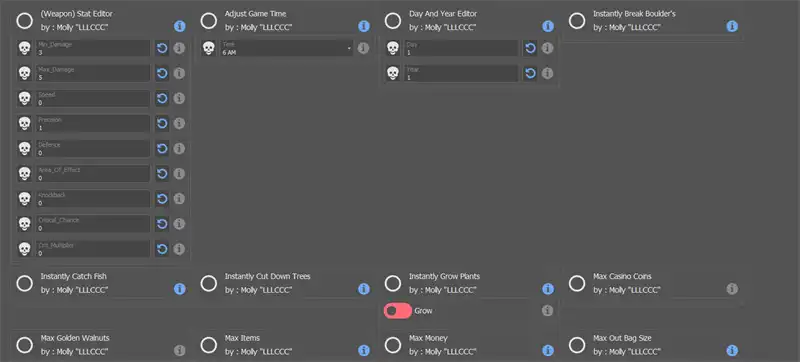Image resolution: width=800 pixels, height=362 pixels.
Task: Reset the Crit_Multiplier value
Action: click(x=162, y=249)
